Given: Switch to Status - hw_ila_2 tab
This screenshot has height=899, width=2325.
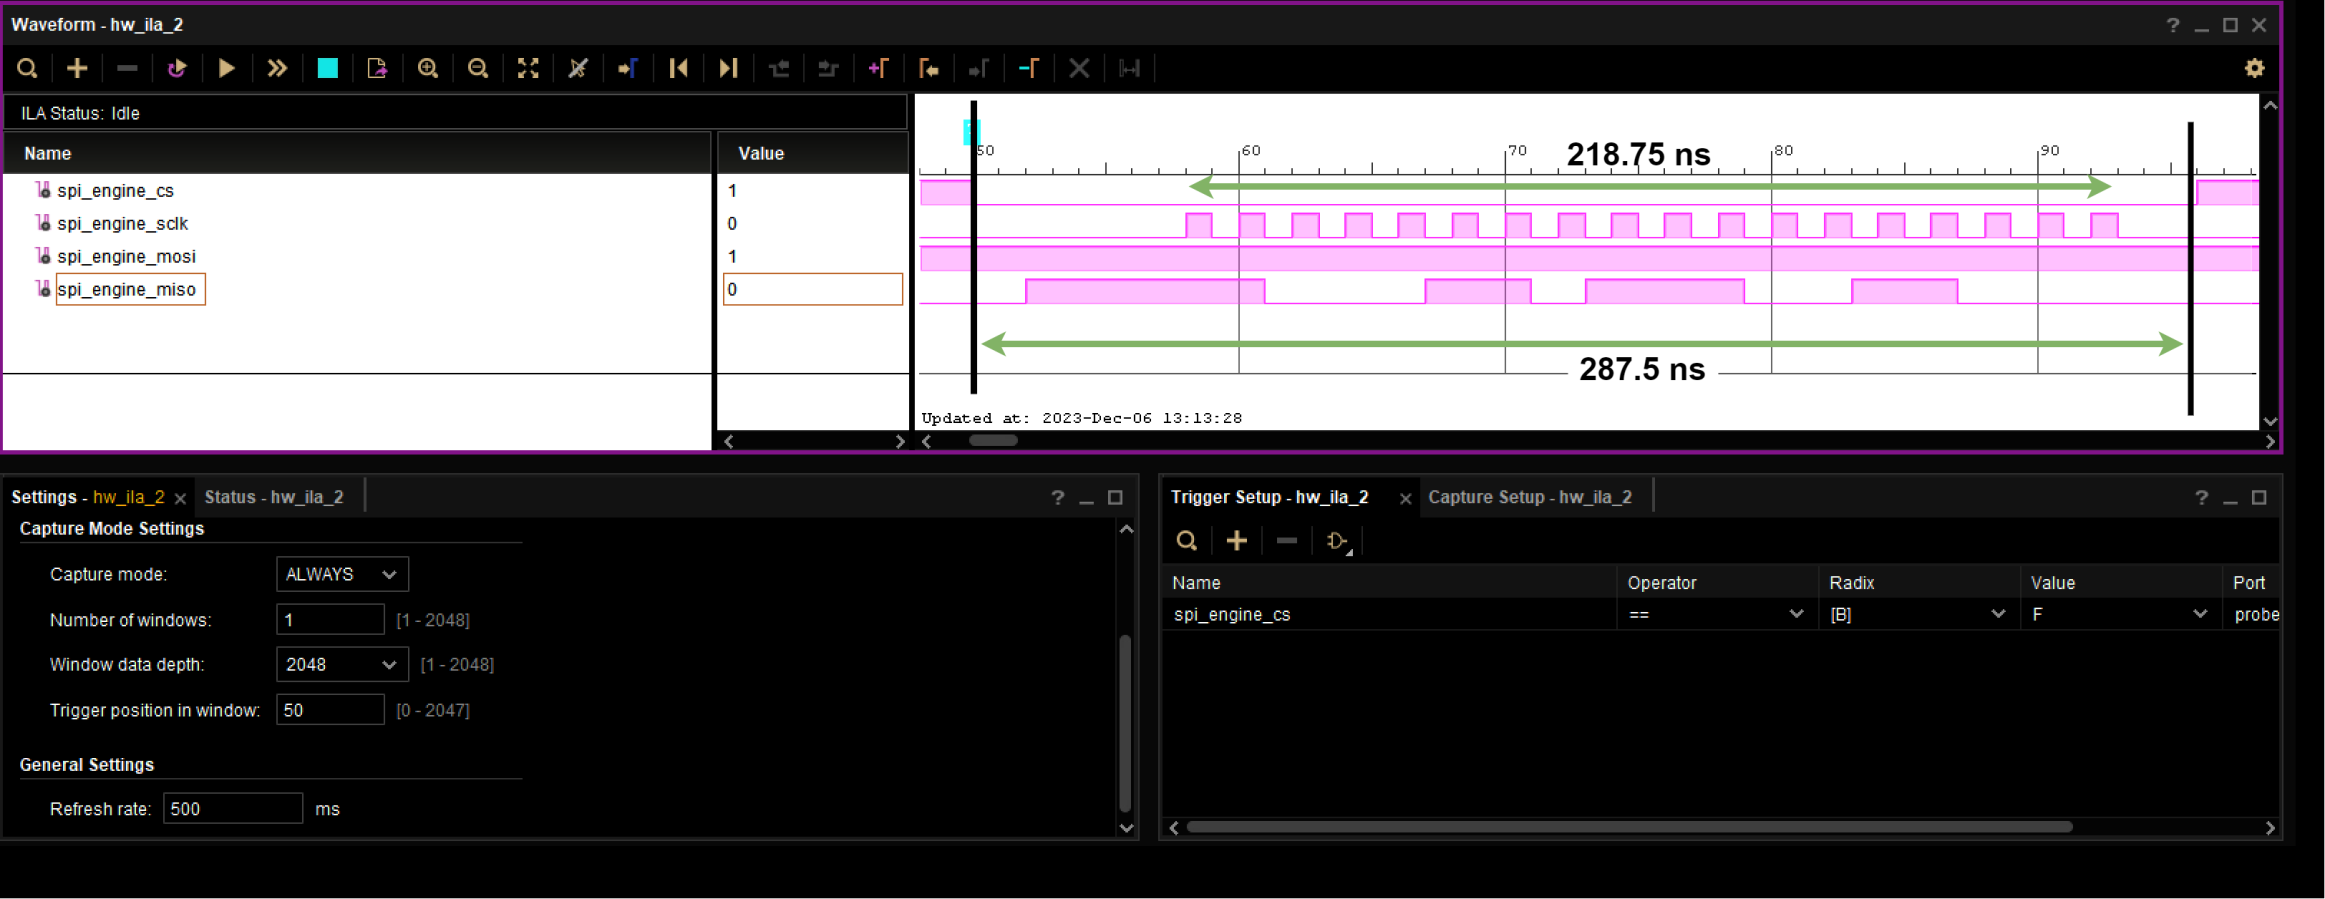Looking at the screenshot, I should click(x=274, y=497).
